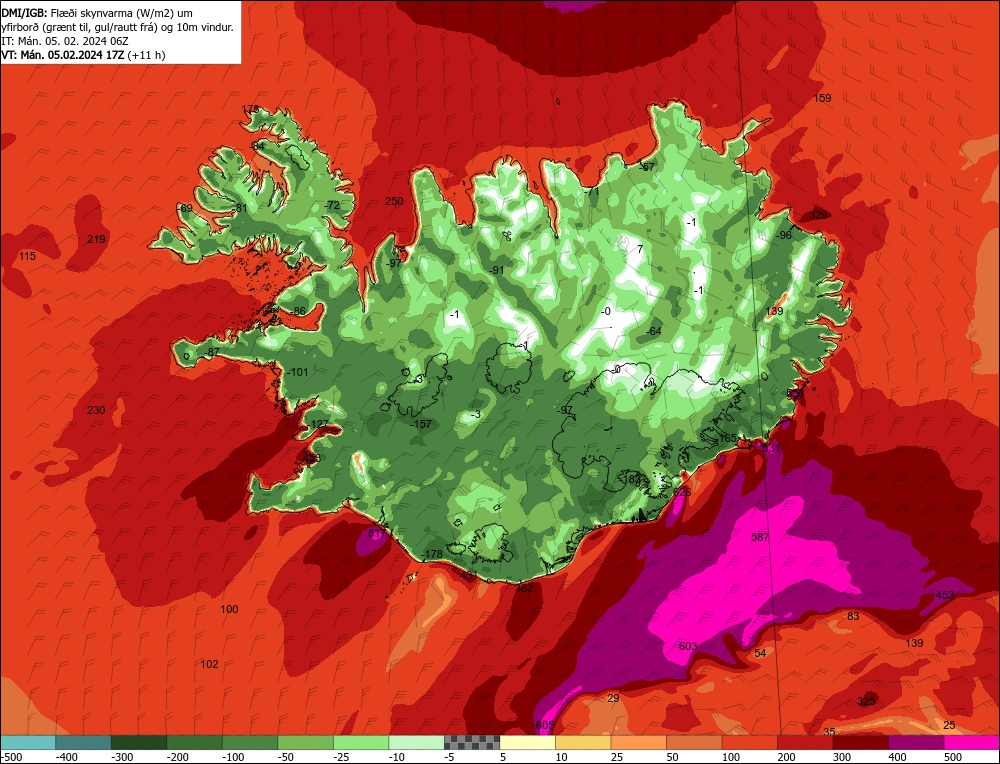Select the light green legend swatch between -25 and -10
Image resolution: width=1000 pixels, height=764 pixels.
(x=361, y=742)
